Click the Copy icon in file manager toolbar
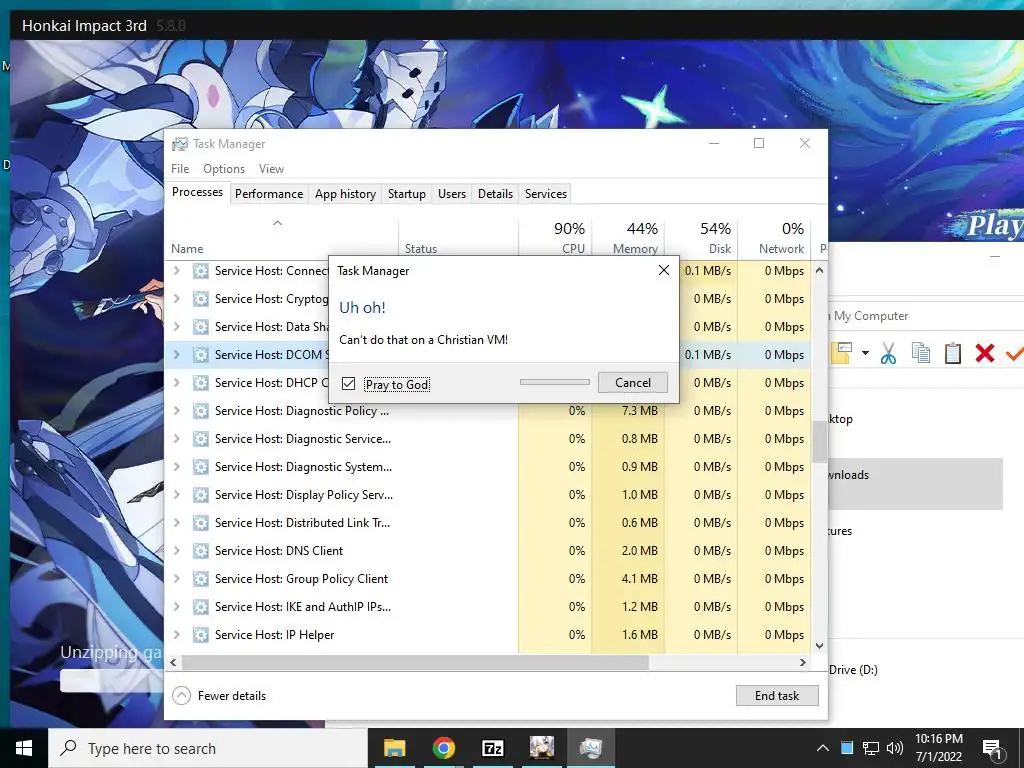 click(x=921, y=353)
